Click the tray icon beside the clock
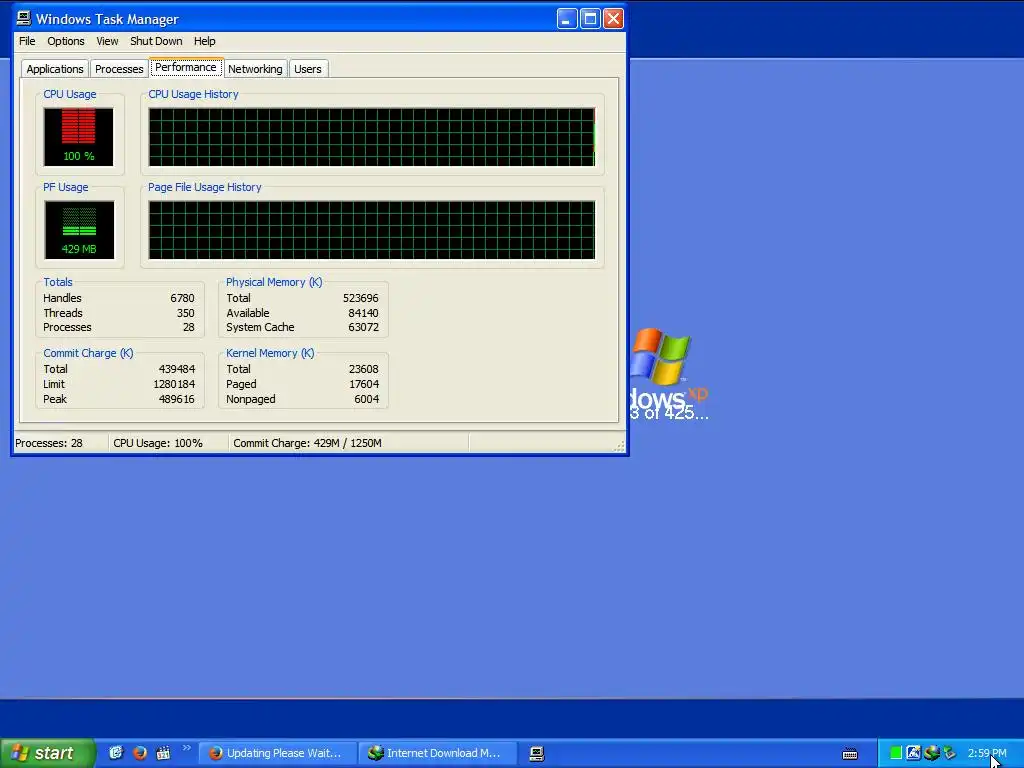The width and height of the screenshot is (1024, 768). coord(950,753)
